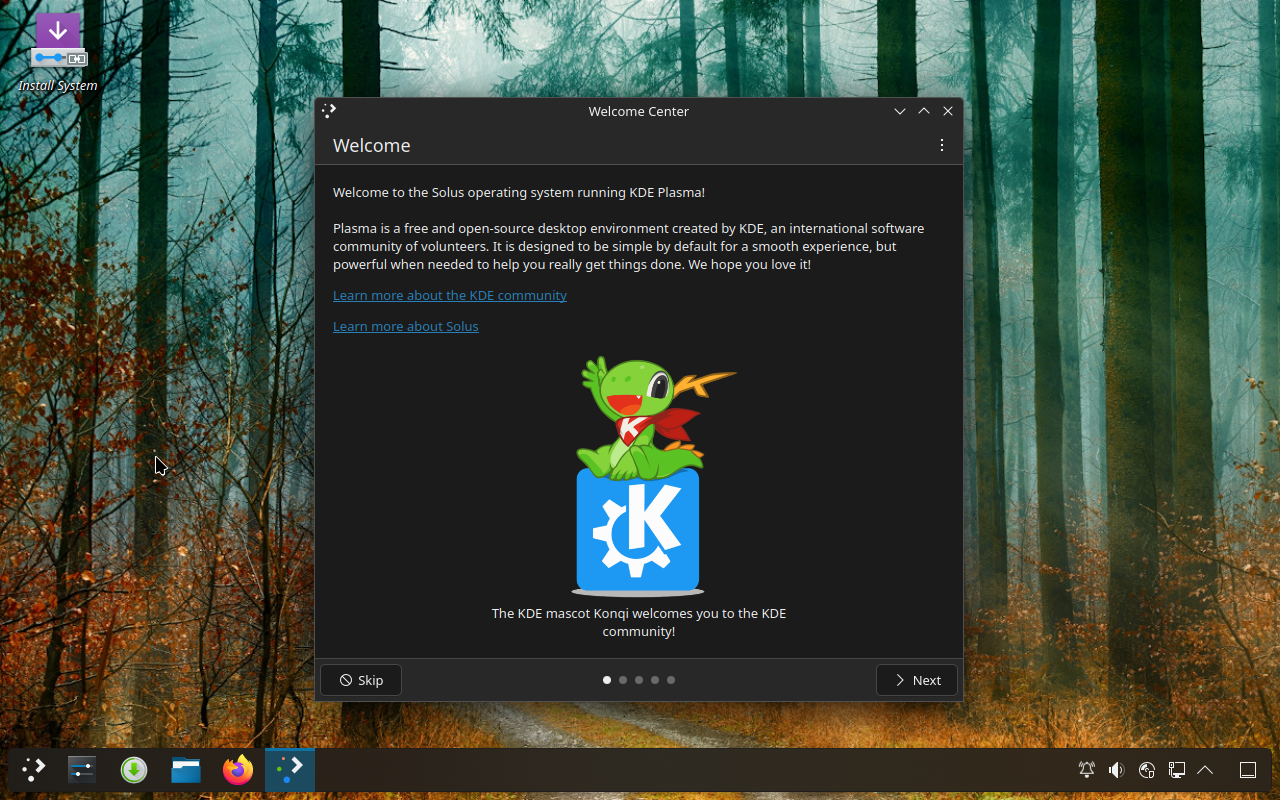Jump to the second page indicator dot

click(623, 680)
